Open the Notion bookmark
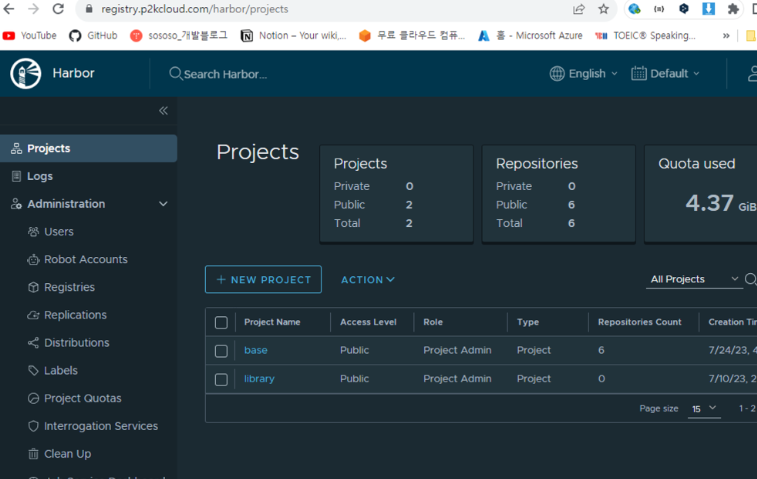Screen dimensions: 757x479 click(294, 36)
